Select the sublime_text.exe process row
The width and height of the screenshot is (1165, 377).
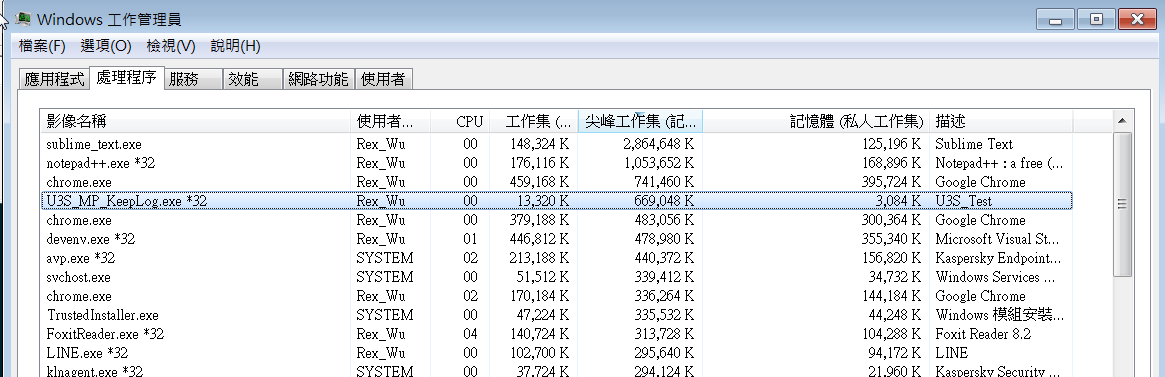[x=556, y=144]
